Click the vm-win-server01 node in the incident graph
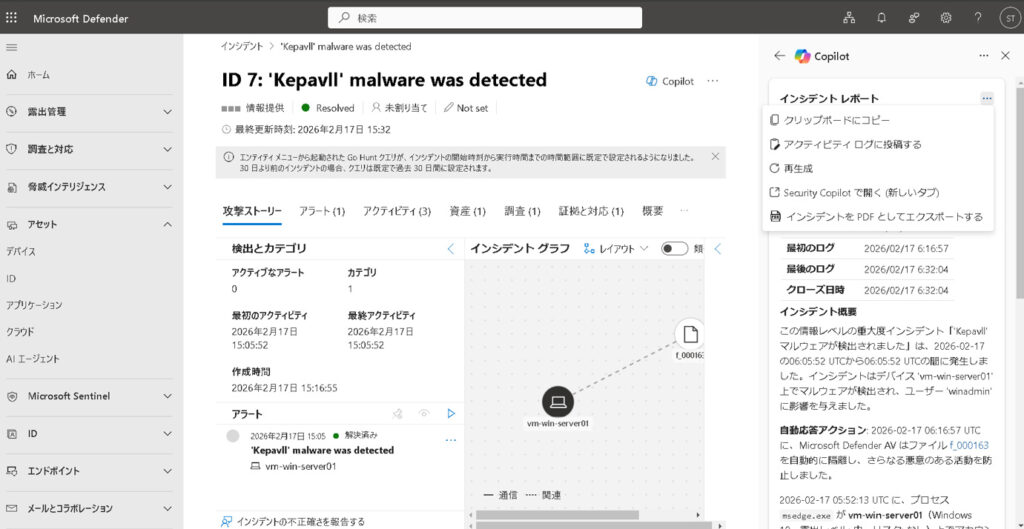The width and height of the screenshot is (1024, 529). pyautogui.click(x=557, y=402)
